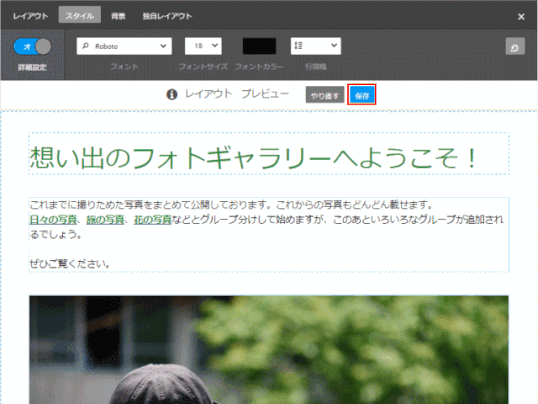Click the paragraph text ぜひご覧ください。
Screen dimensions: 538x404
click(70, 264)
